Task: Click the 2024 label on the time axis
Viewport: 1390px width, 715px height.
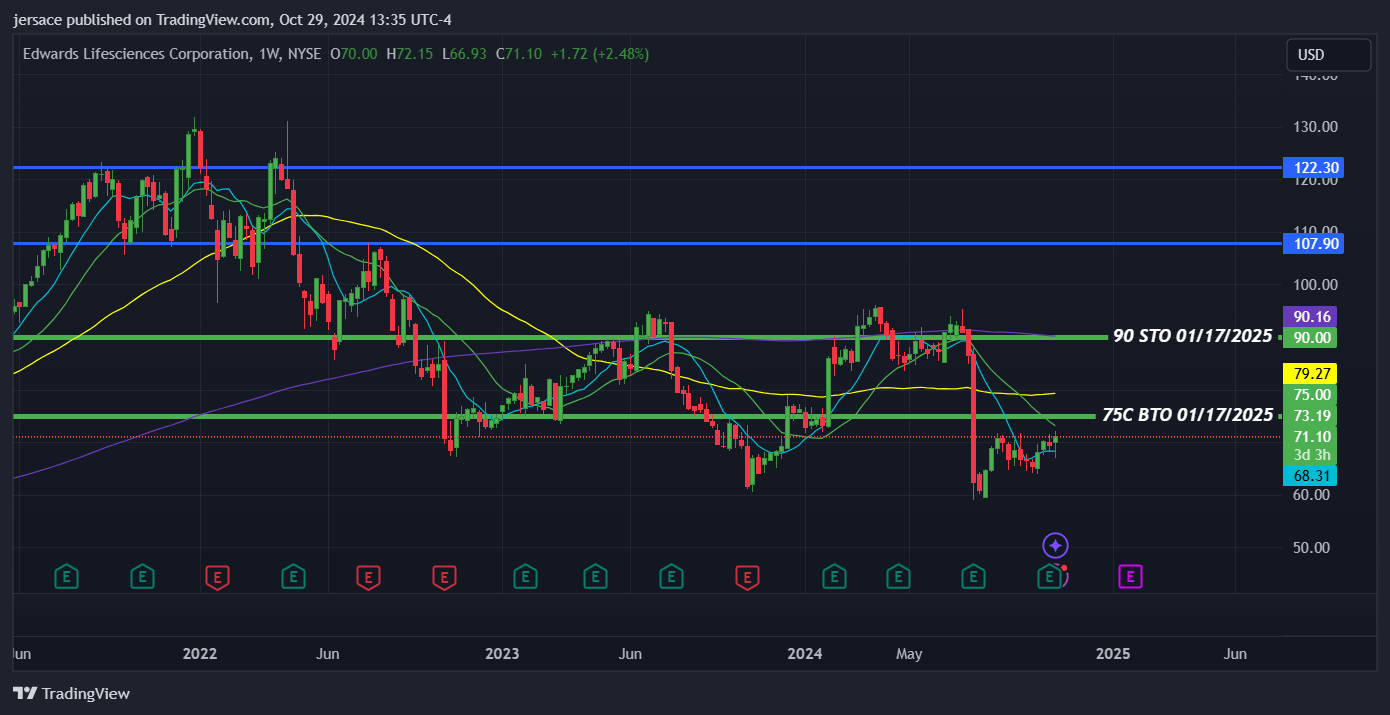Action: (x=805, y=654)
